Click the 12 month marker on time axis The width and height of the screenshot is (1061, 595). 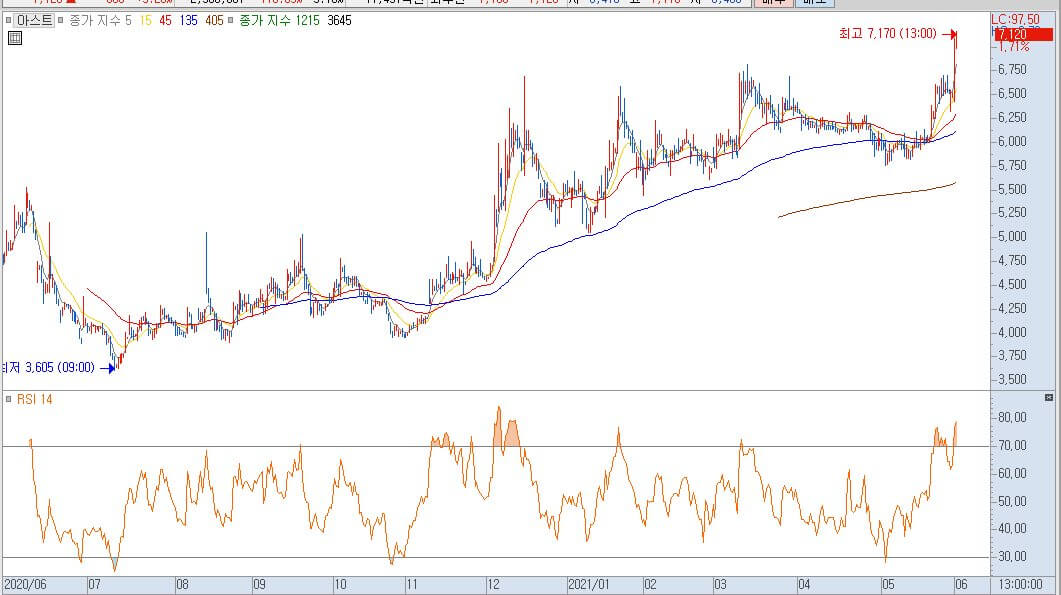click(493, 584)
